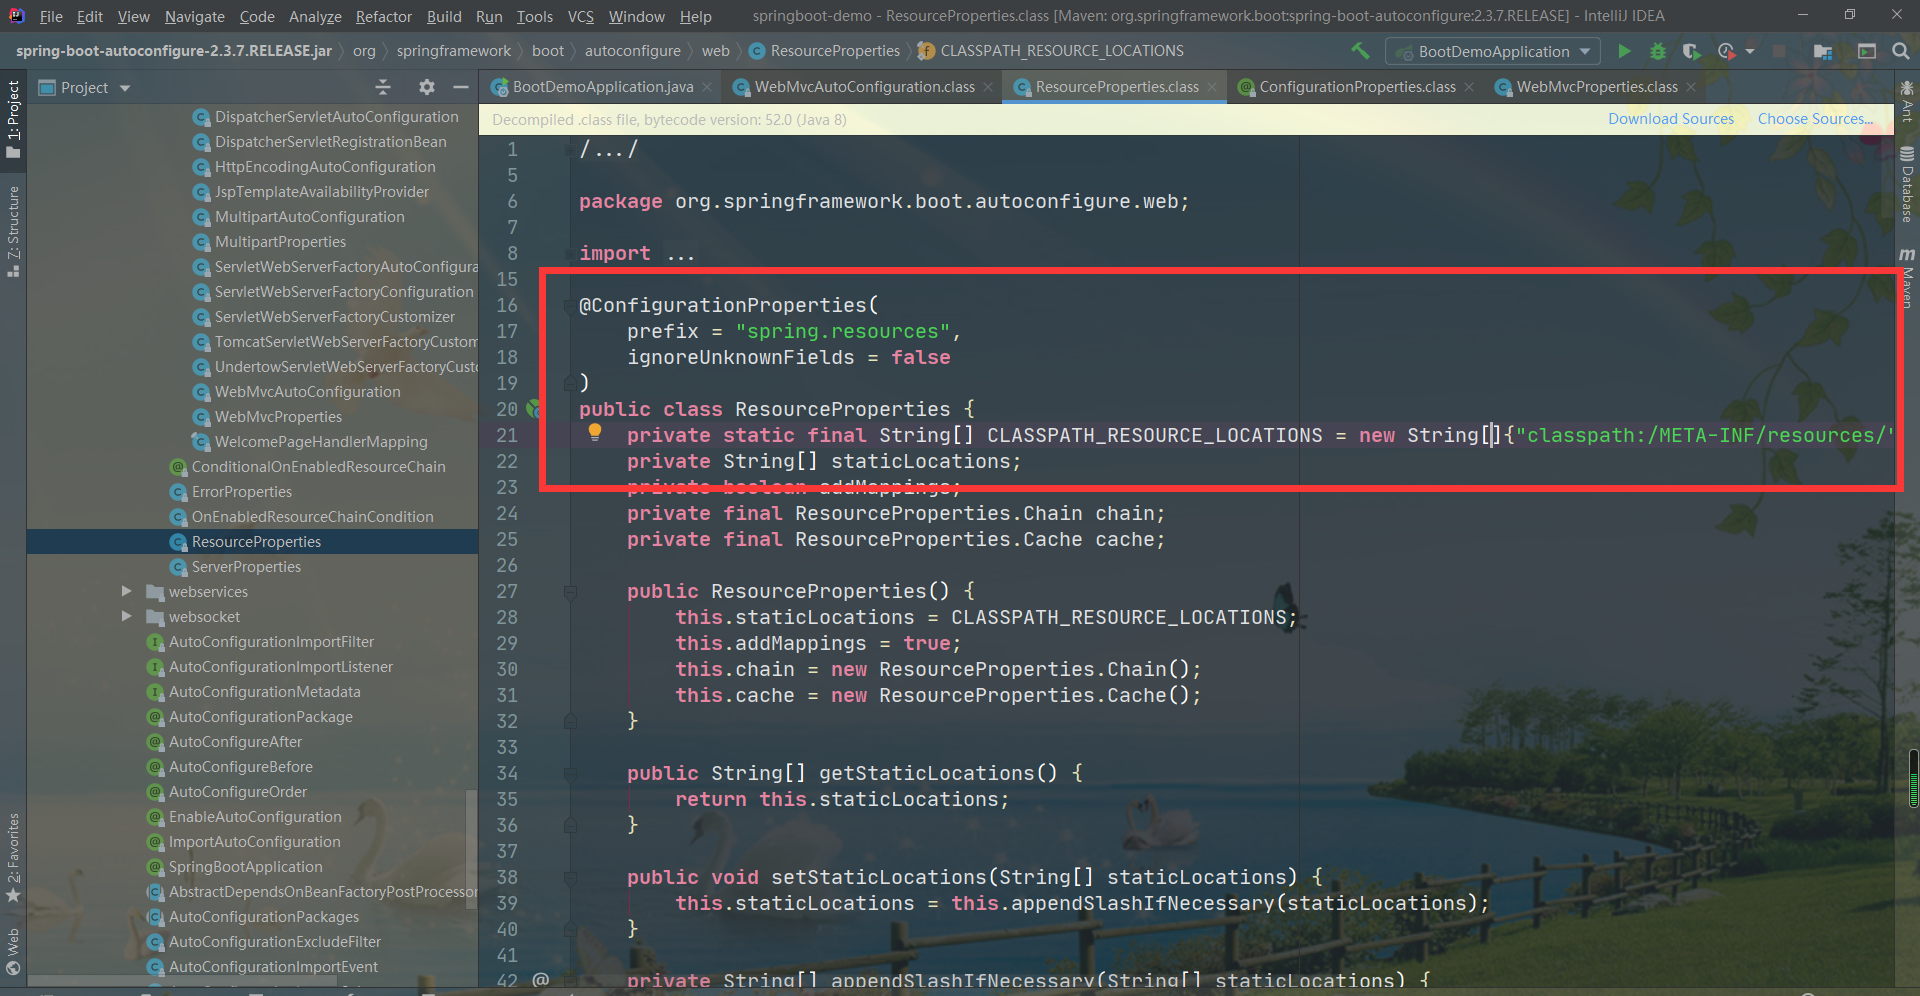Click 'autoconfigure' breadcrumb in navigation bar
The width and height of the screenshot is (1920, 996).
point(632,51)
